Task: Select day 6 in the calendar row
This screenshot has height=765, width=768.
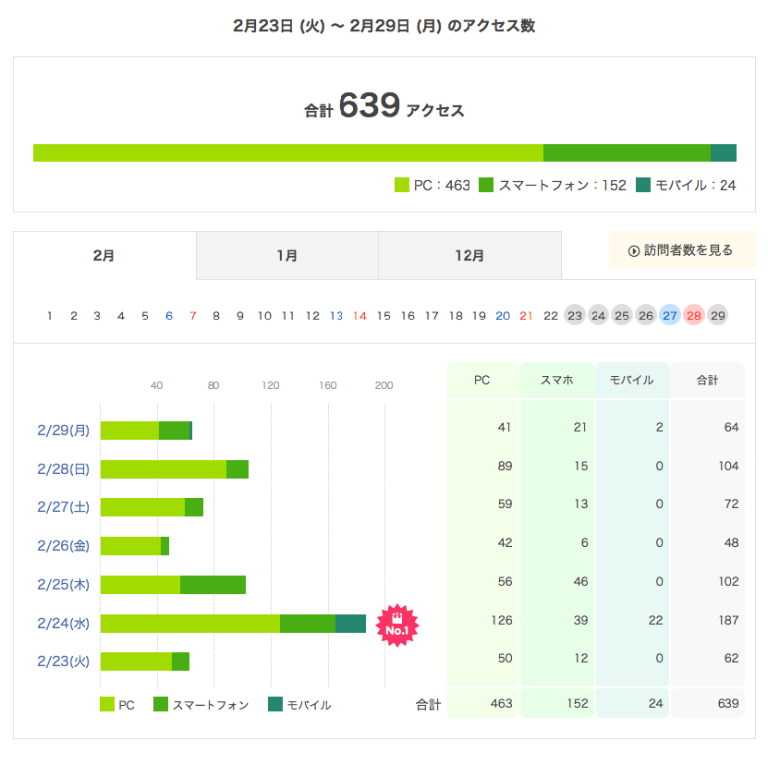Action: pos(169,316)
